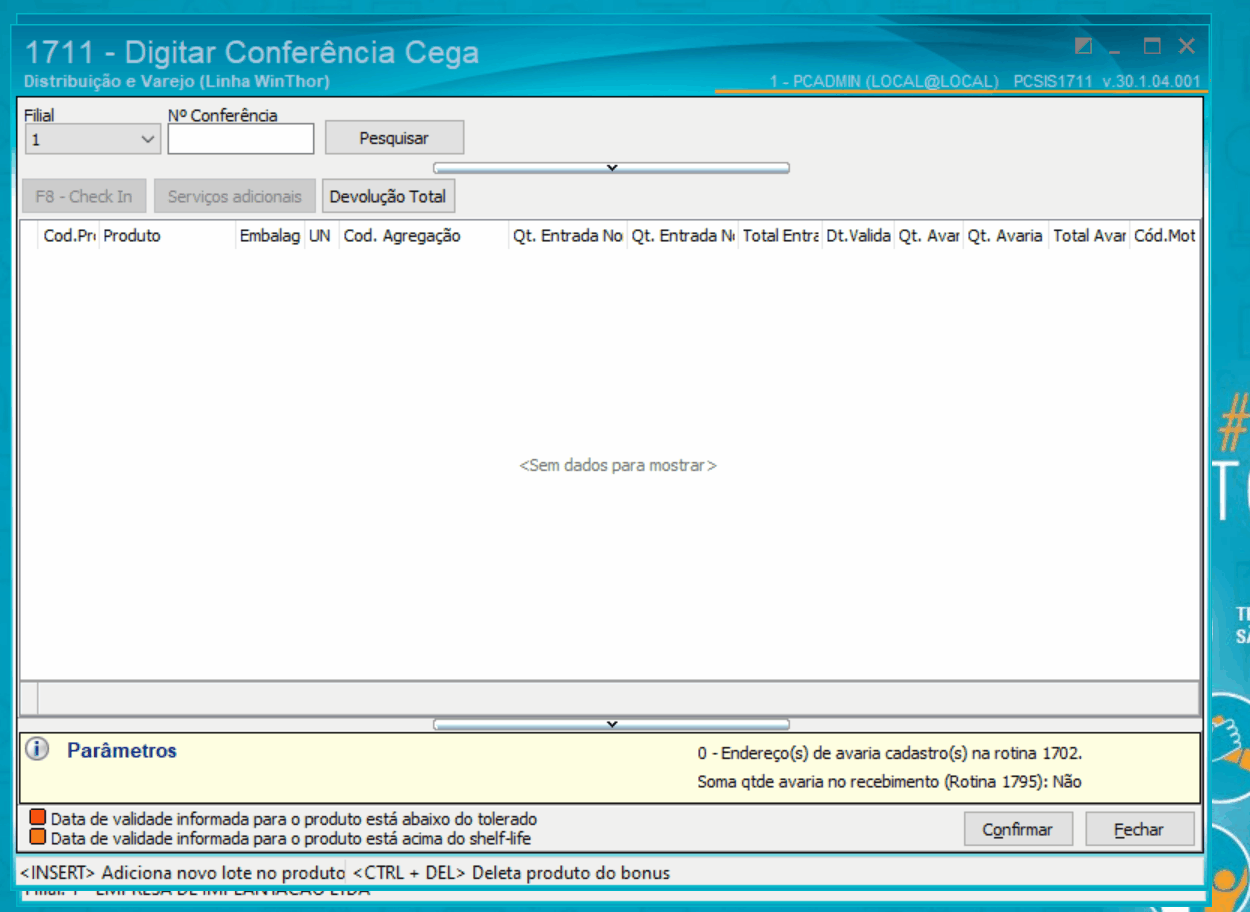Close the 1711 window
1250x912 pixels.
tap(1187, 46)
